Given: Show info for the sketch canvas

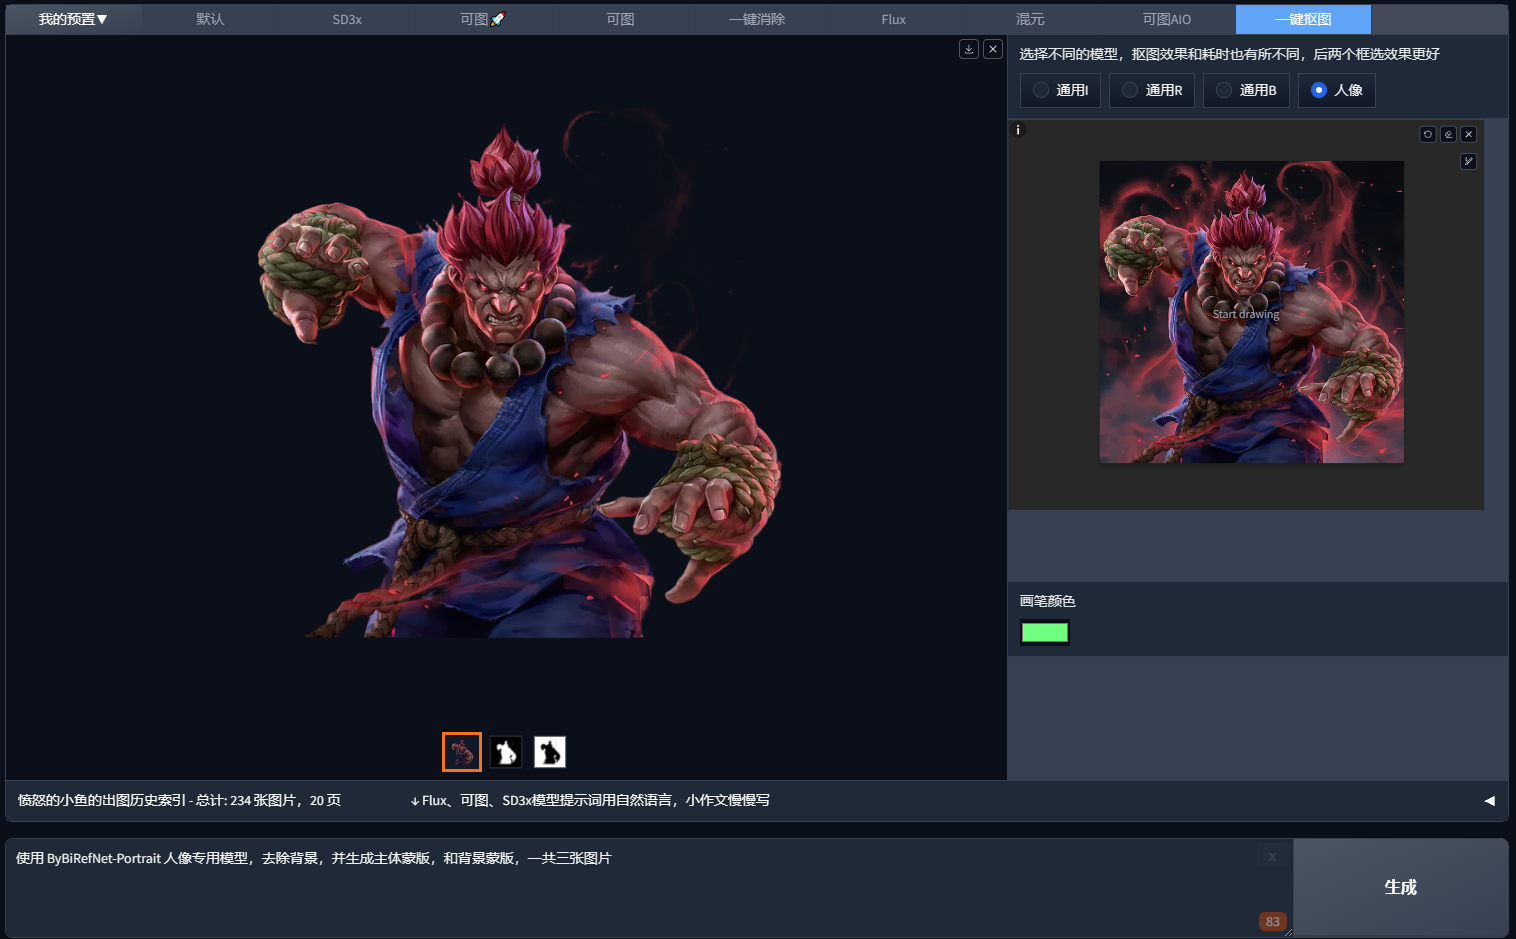Looking at the screenshot, I should point(1018,130).
